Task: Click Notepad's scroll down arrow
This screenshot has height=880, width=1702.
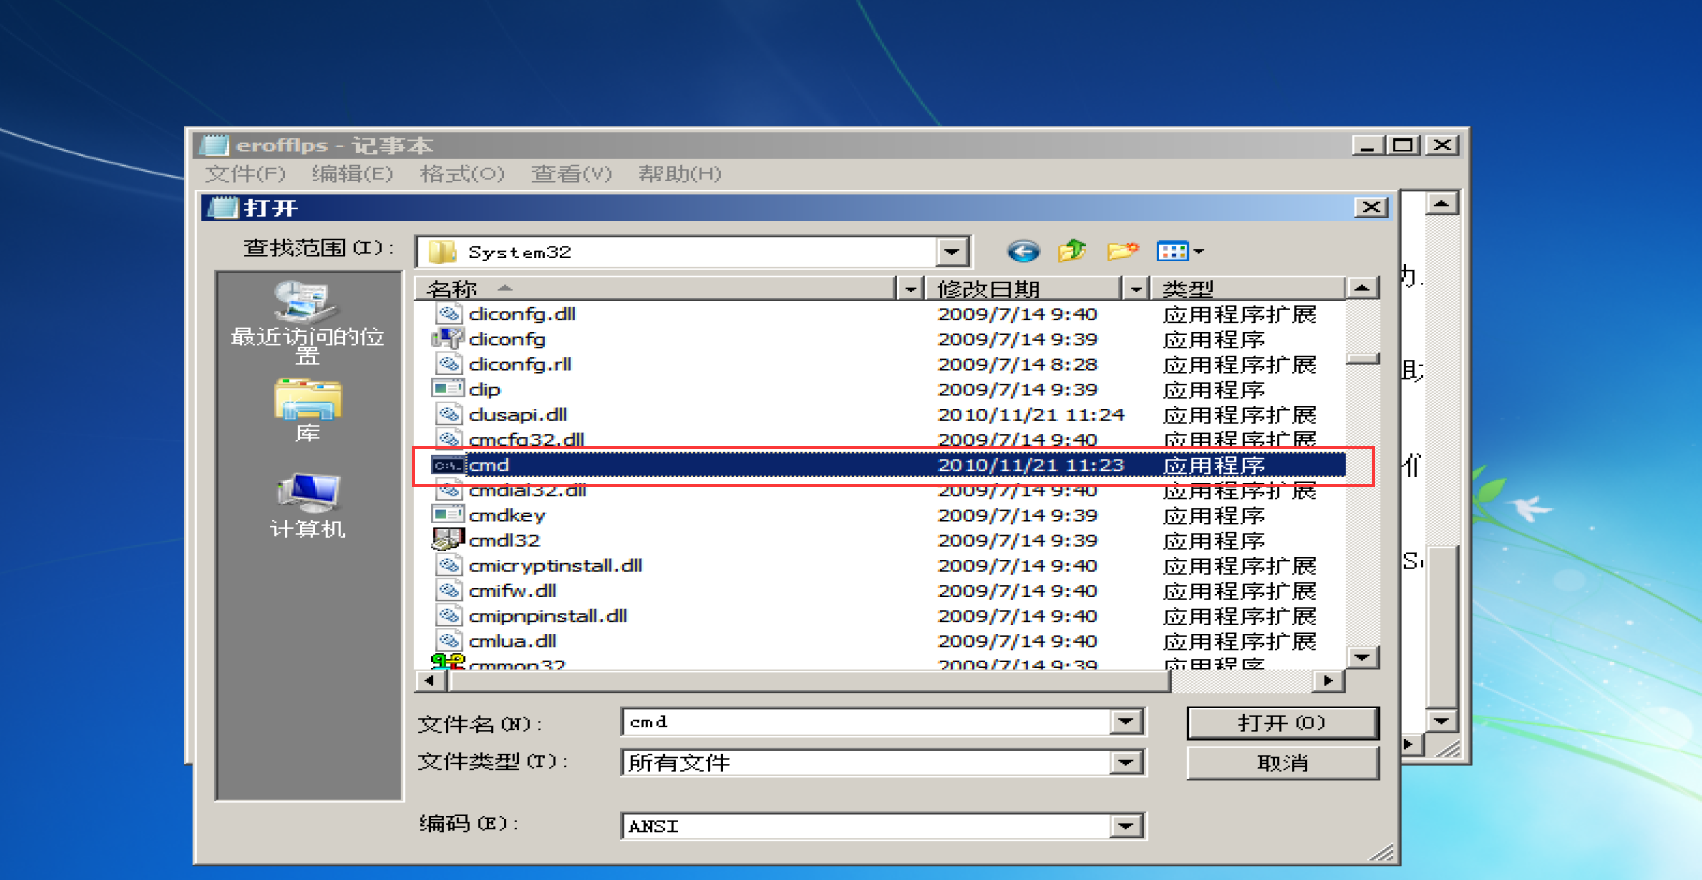Action: (1441, 721)
